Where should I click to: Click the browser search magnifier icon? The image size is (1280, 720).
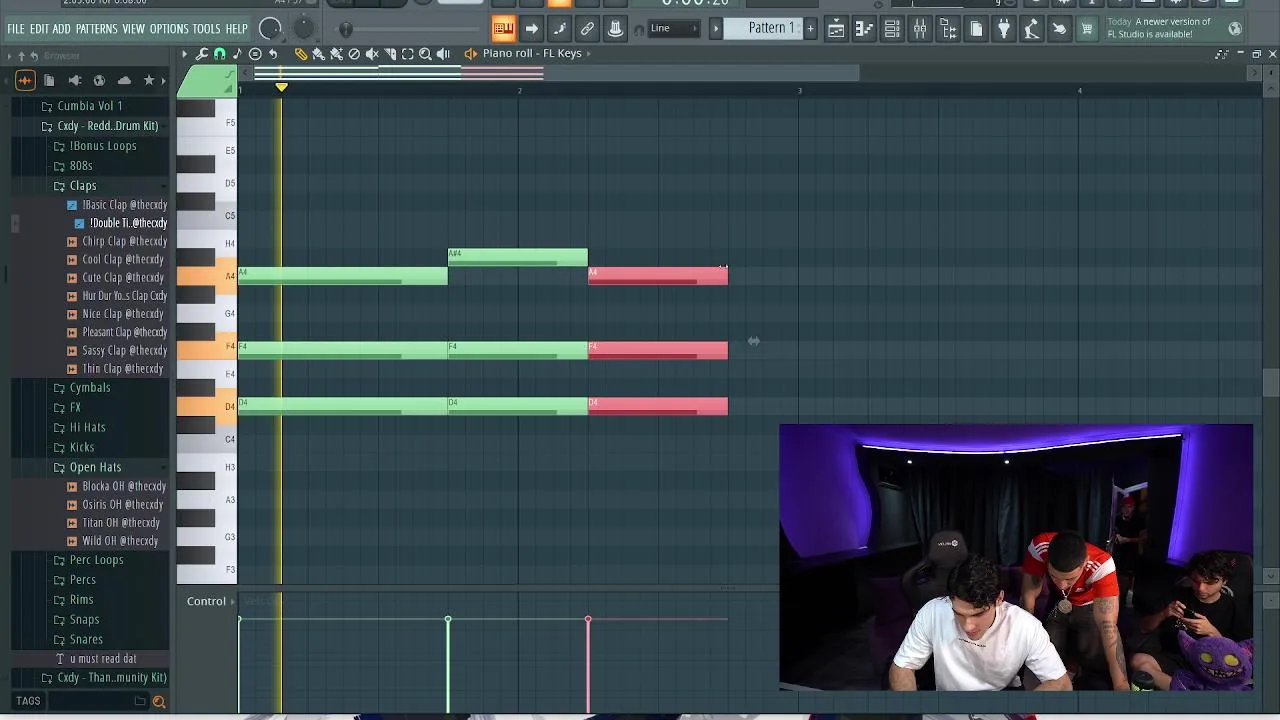158,702
